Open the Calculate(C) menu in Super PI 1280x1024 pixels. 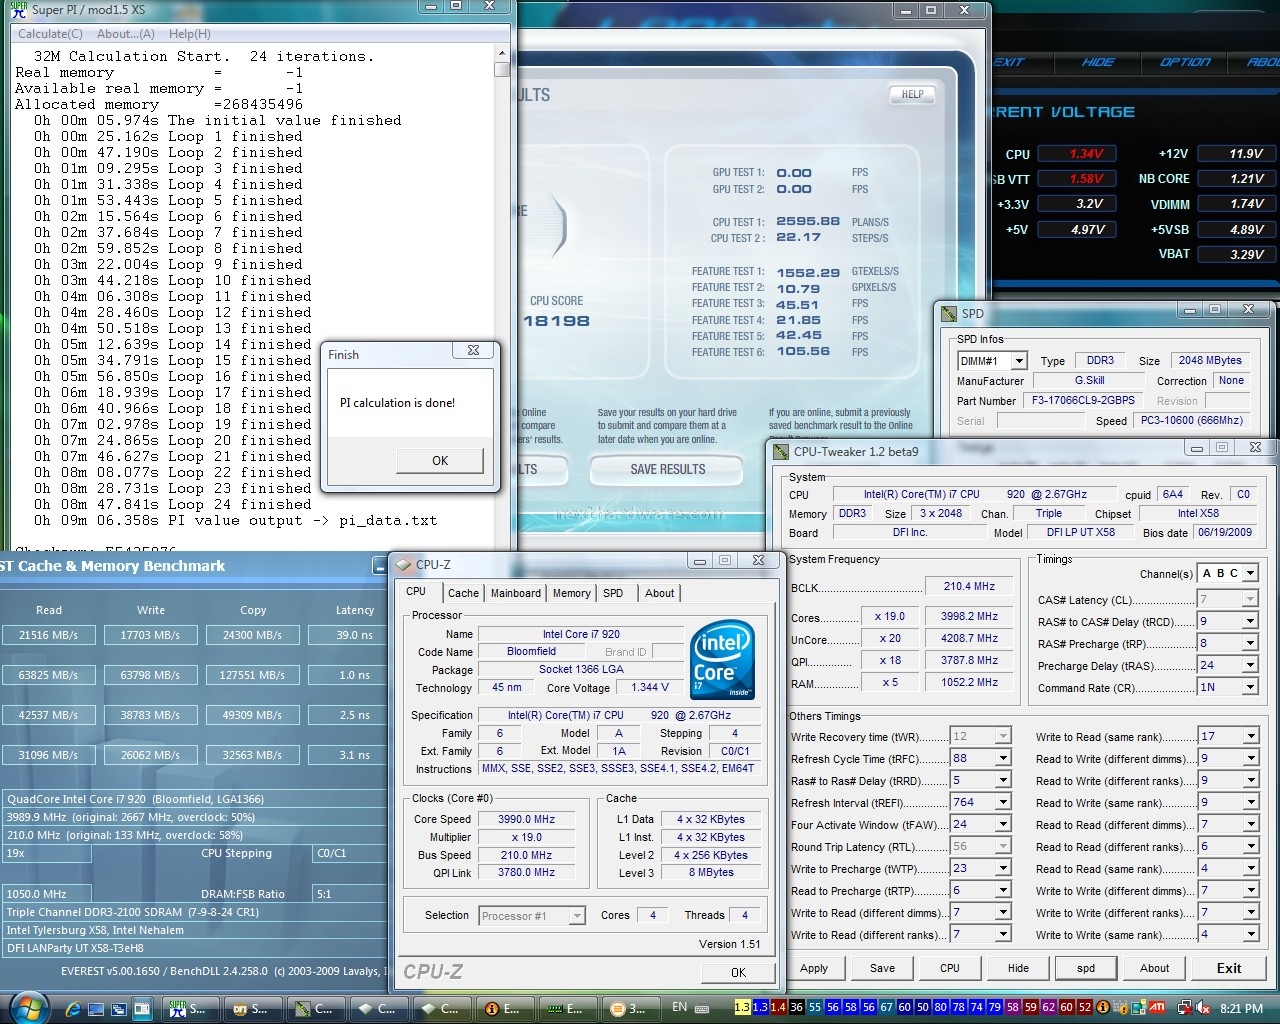(x=50, y=34)
